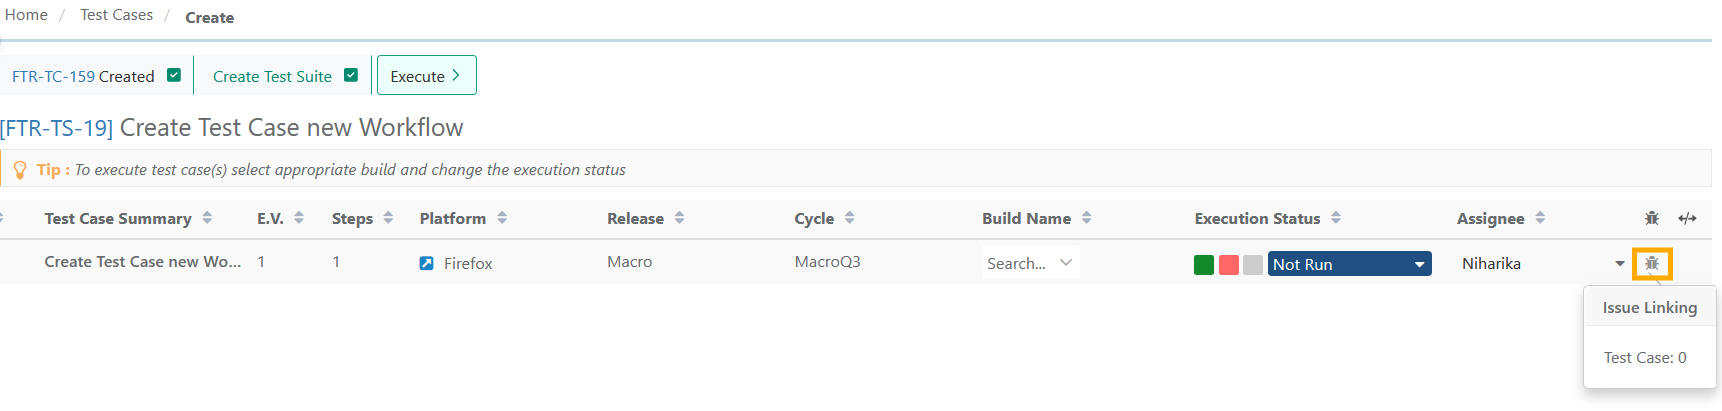Click the Execute button
Screen dimensions: 1722x411
(x=426, y=76)
